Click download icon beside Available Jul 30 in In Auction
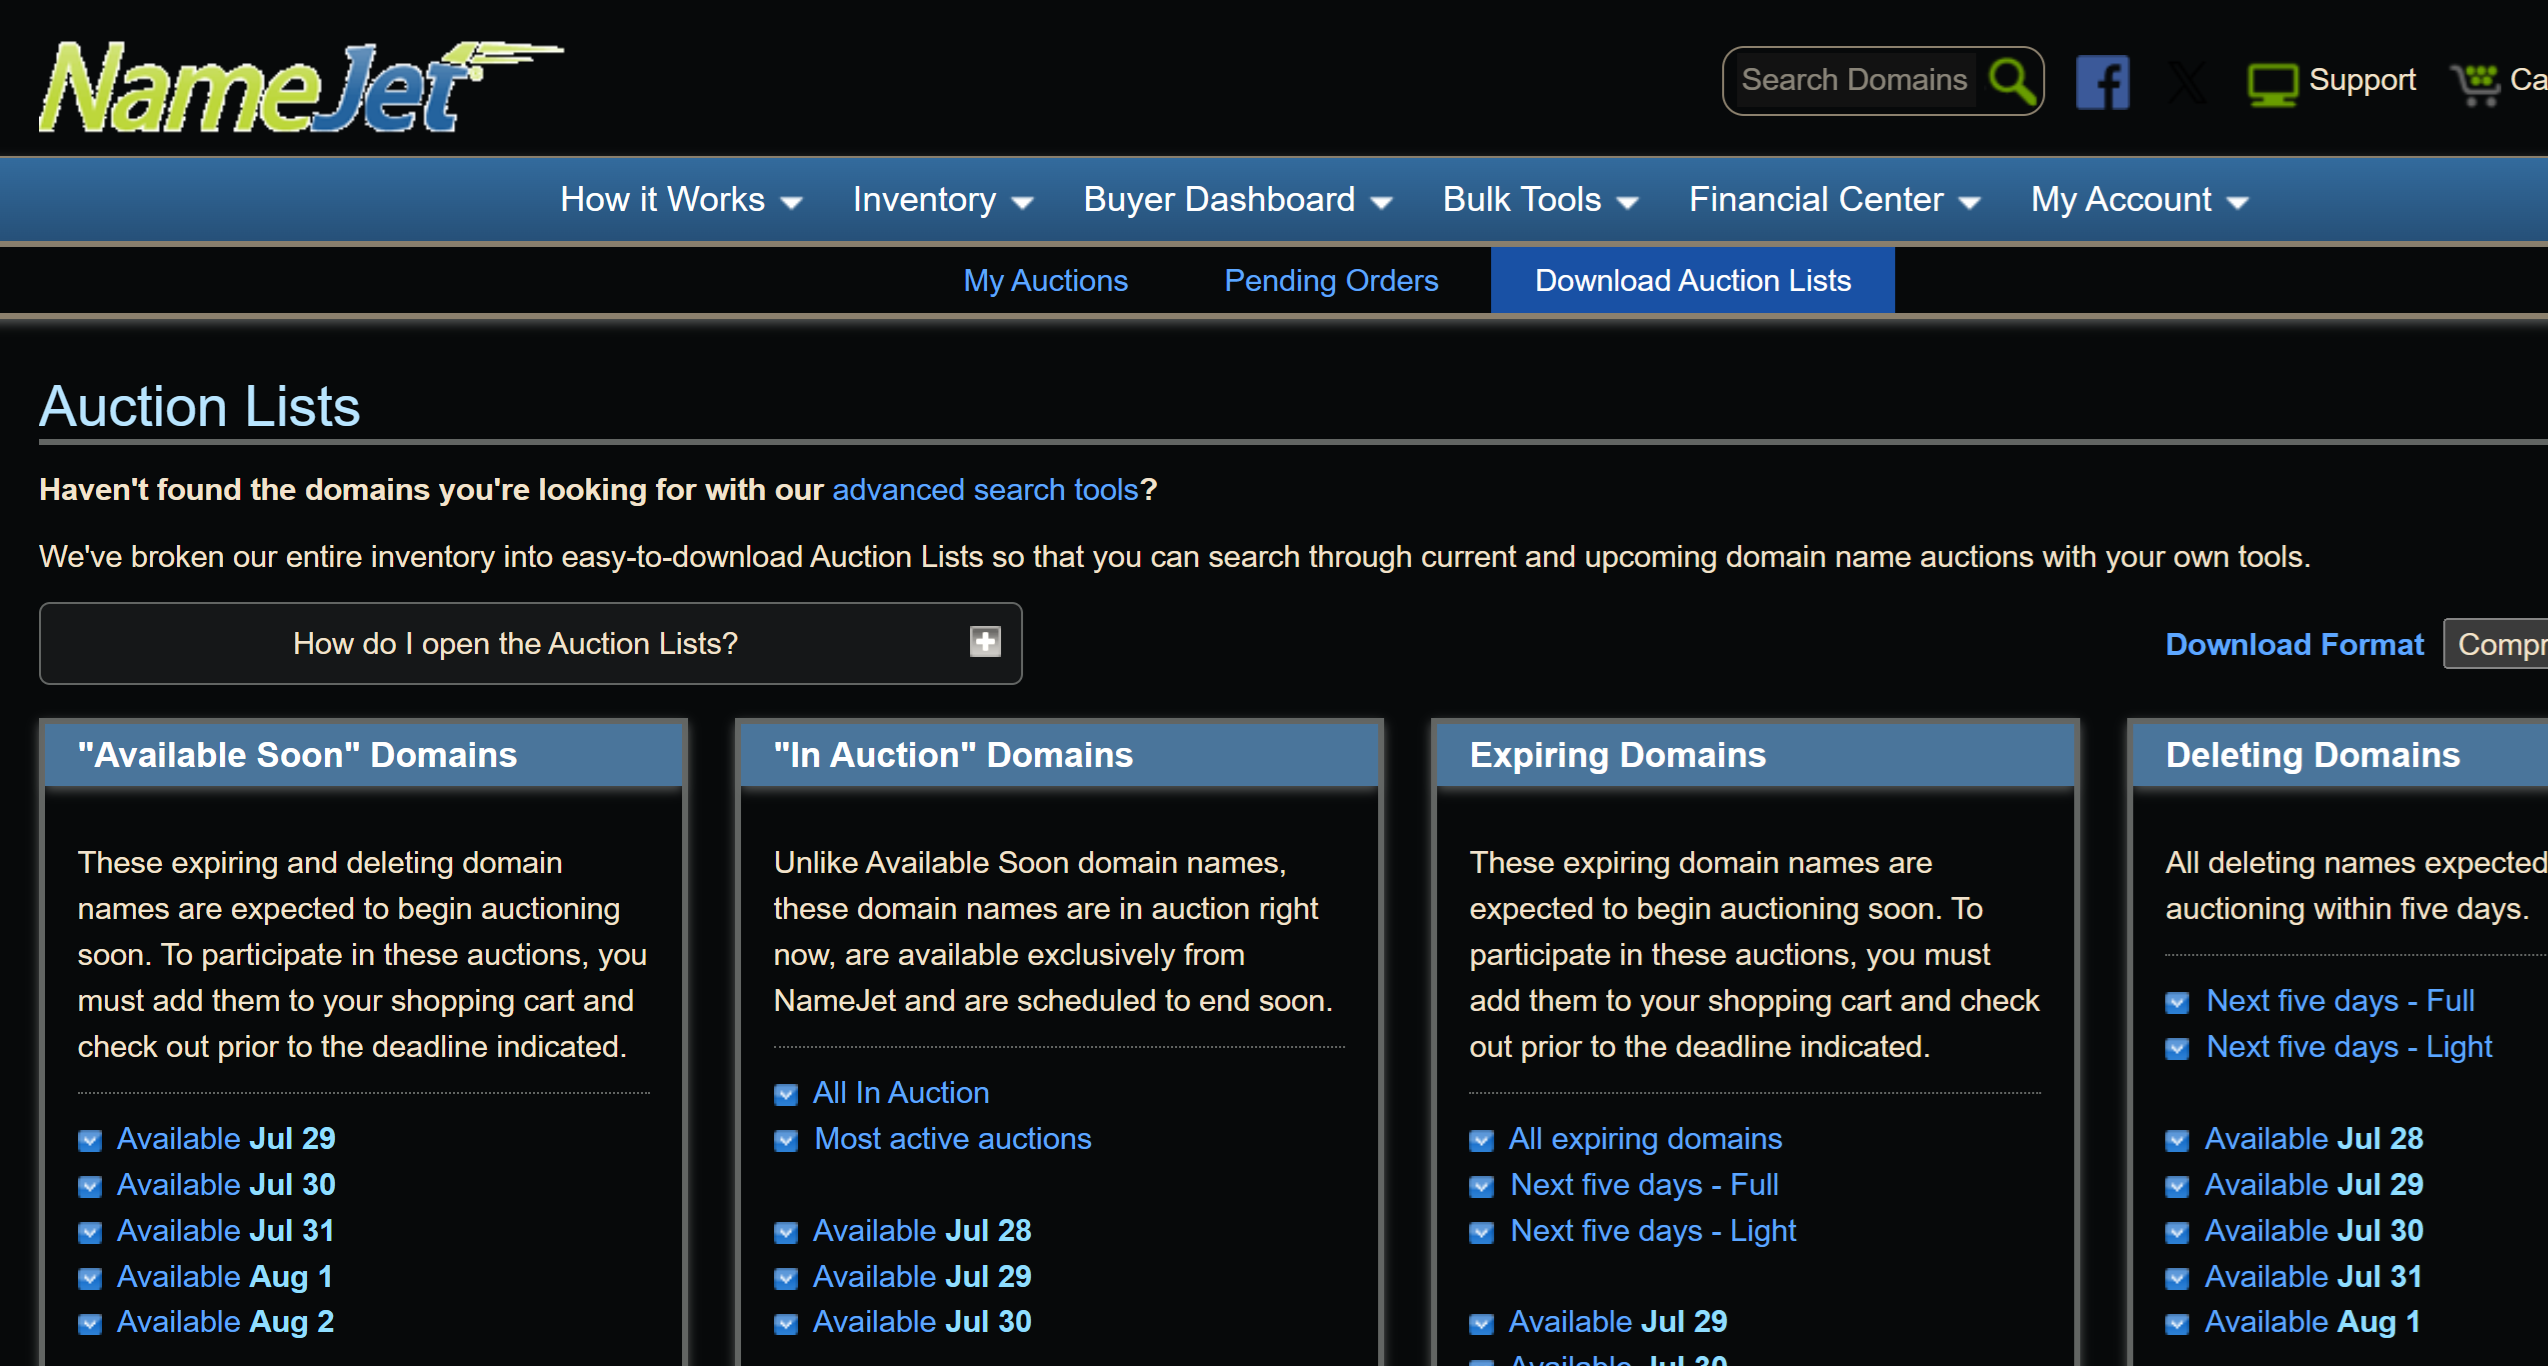The image size is (2548, 1366). tap(786, 1324)
